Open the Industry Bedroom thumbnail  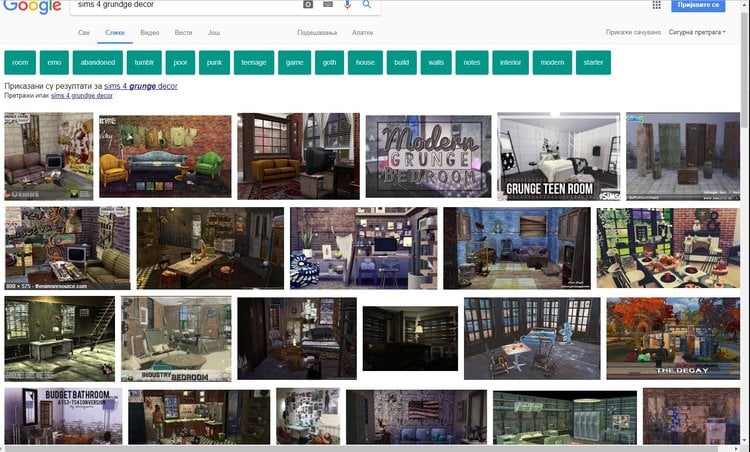point(176,339)
